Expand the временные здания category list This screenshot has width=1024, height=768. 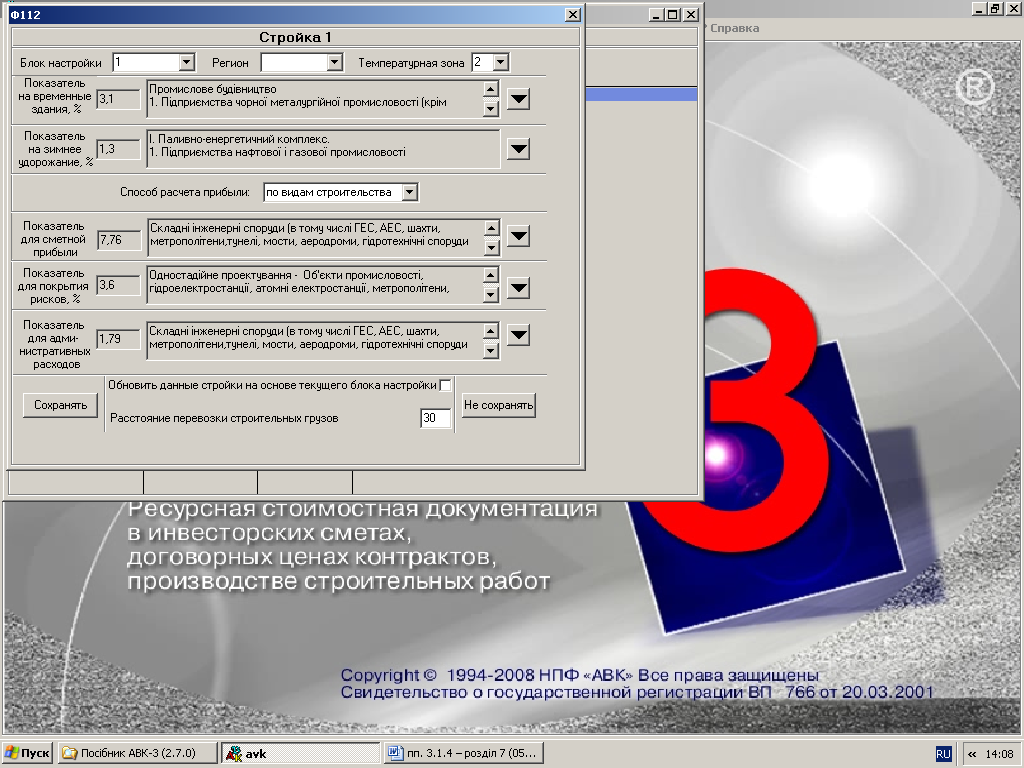519,99
